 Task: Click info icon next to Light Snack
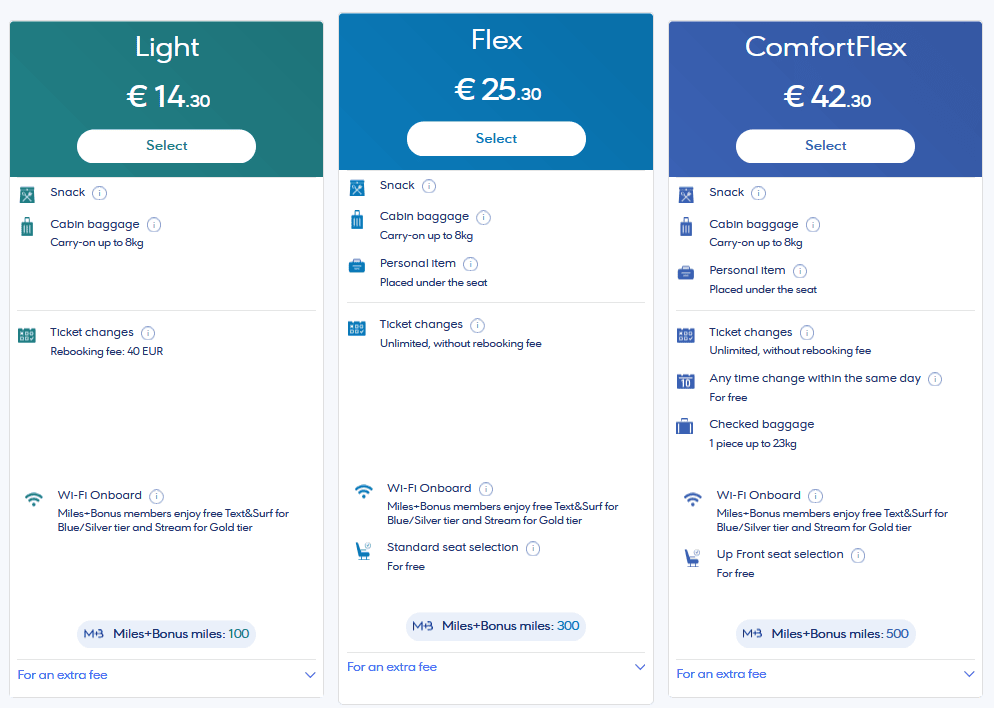pyautogui.click(x=100, y=193)
